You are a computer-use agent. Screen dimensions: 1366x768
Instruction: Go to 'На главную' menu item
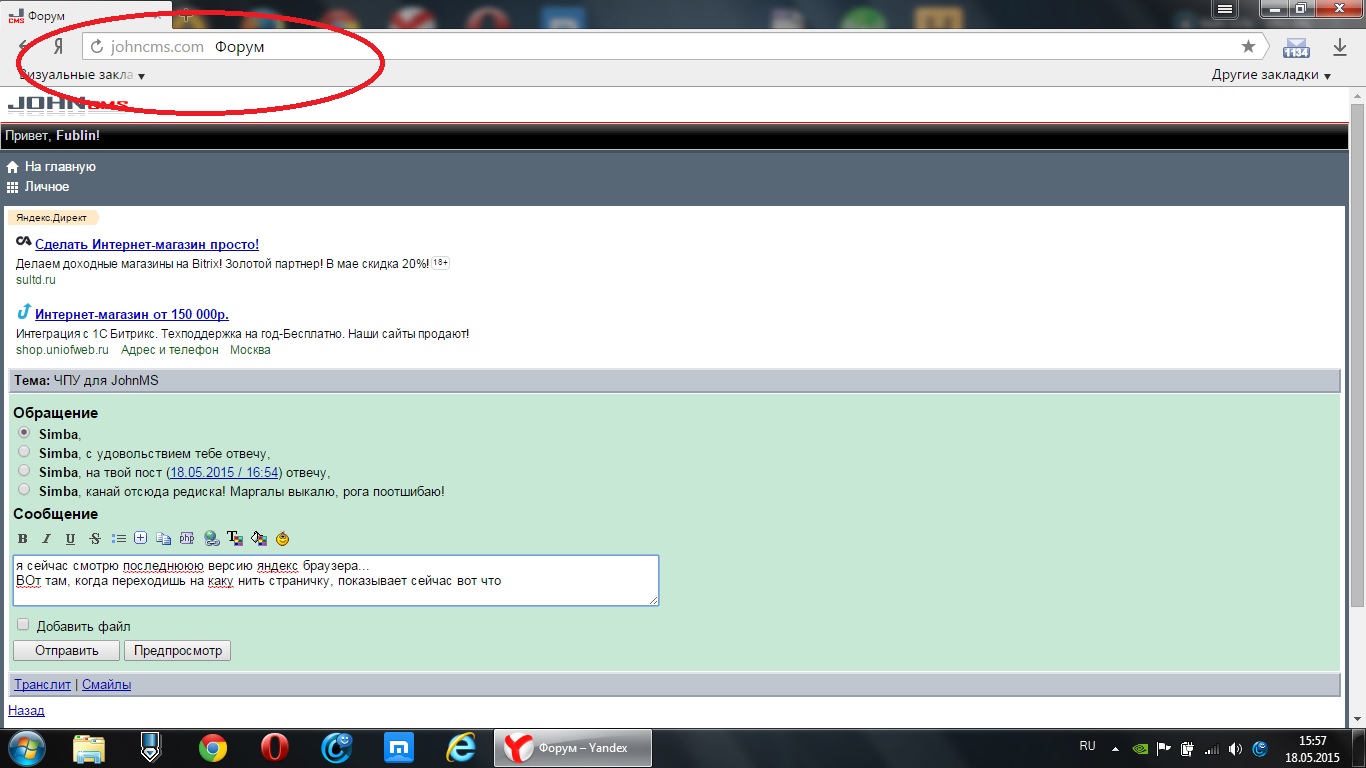coord(51,167)
